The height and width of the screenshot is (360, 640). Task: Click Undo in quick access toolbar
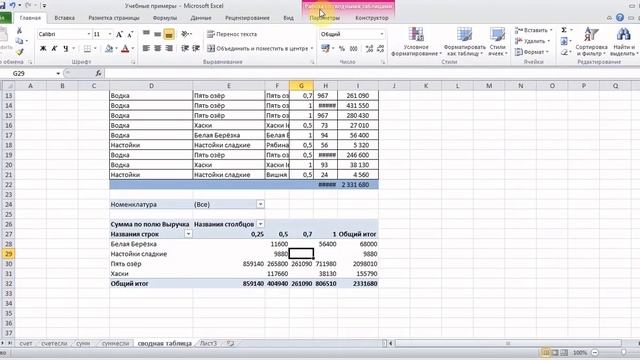(13, 5)
